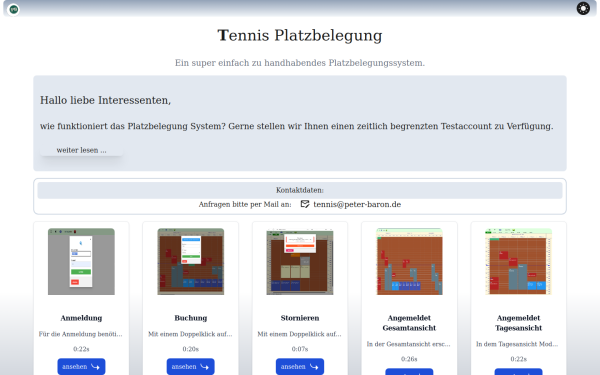Click the 'Anmeldung' card title
The width and height of the screenshot is (600, 375).
(81, 318)
